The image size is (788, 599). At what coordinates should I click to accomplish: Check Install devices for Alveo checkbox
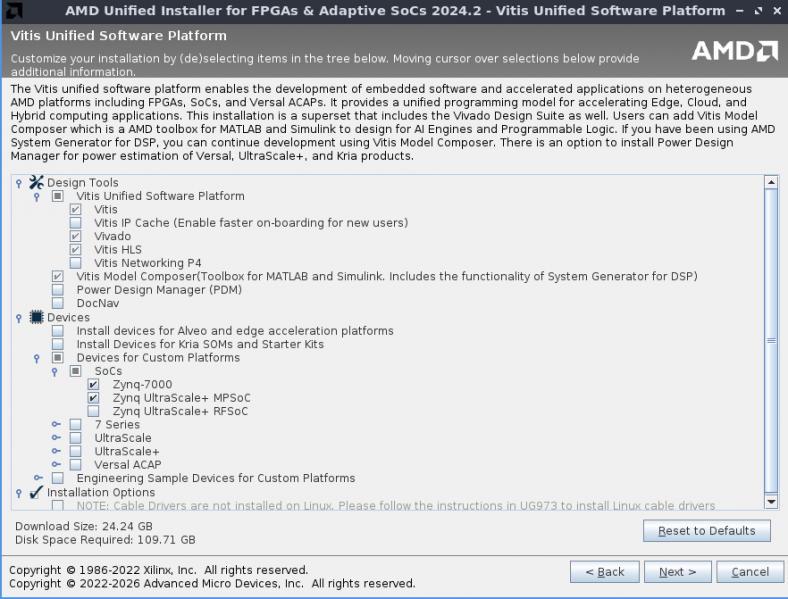click(58, 331)
